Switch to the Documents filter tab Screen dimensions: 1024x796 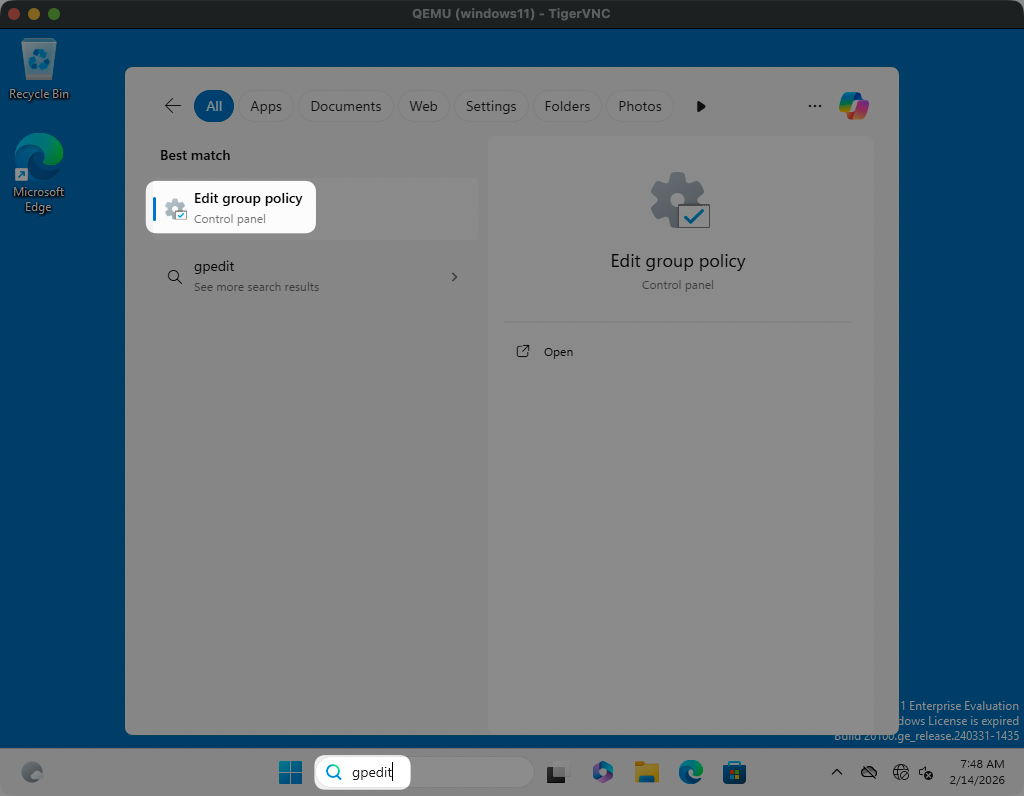pyautogui.click(x=345, y=106)
